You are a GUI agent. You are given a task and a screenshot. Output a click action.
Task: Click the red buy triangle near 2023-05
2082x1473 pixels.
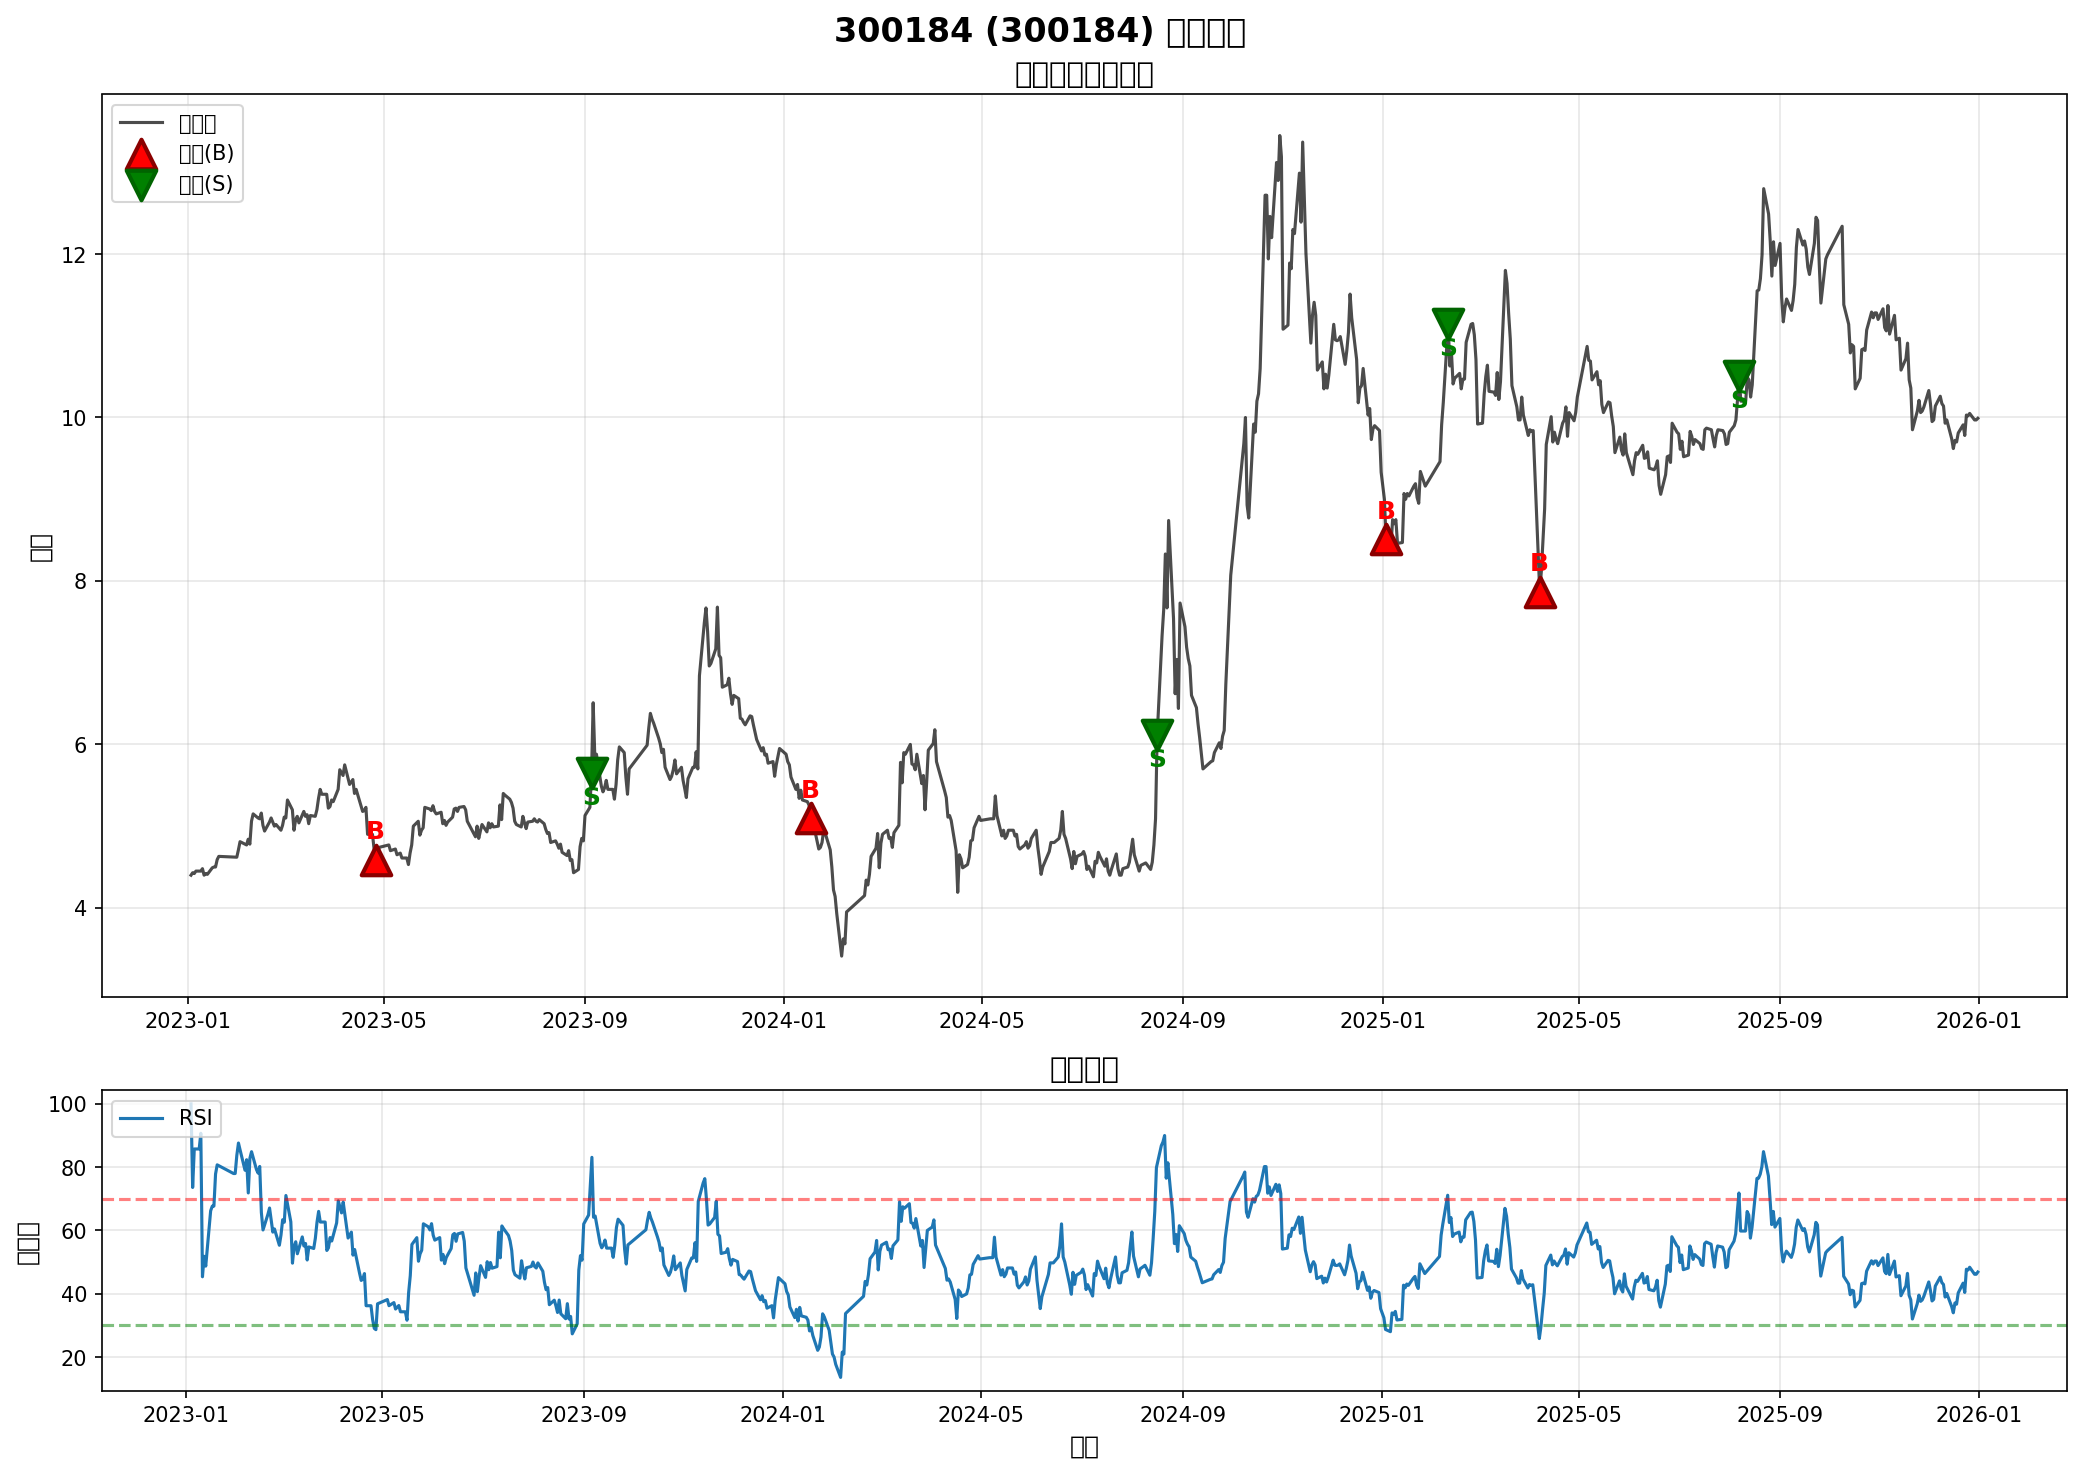click(376, 861)
